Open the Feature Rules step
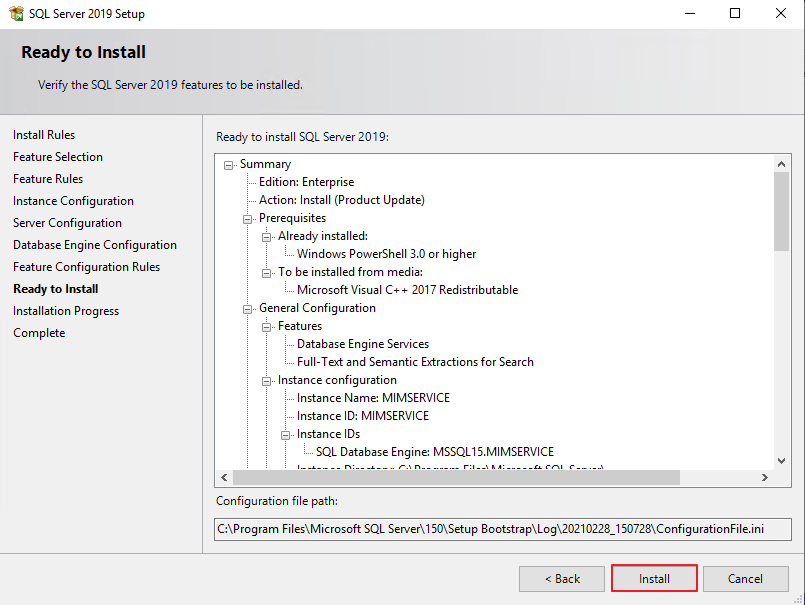 click(x=48, y=179)
